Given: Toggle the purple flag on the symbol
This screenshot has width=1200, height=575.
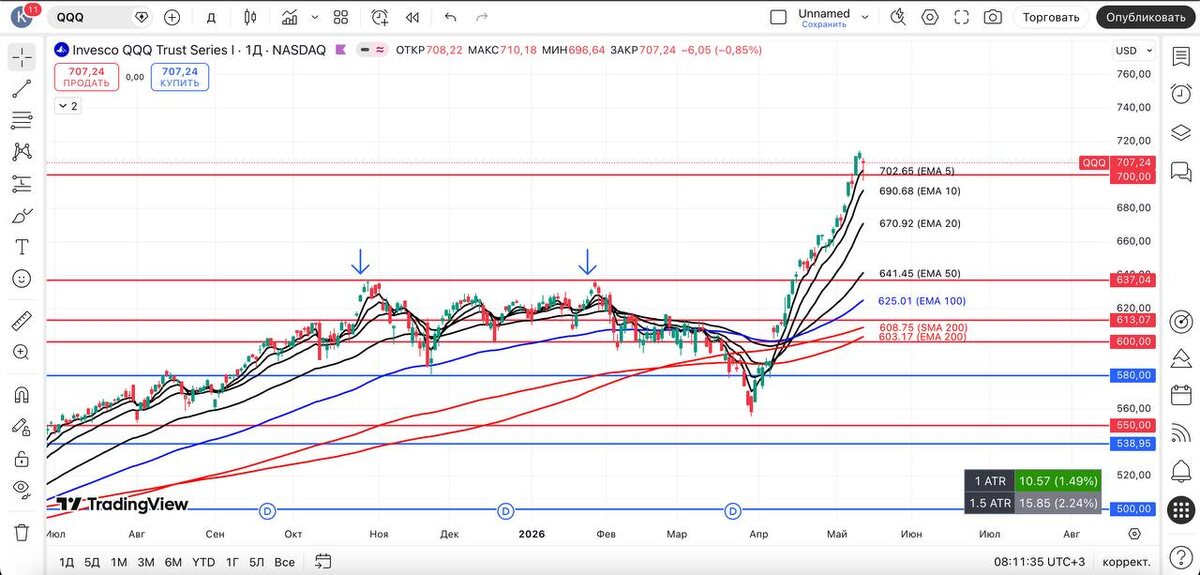Looking at the screenshot, I should (341, 50).
